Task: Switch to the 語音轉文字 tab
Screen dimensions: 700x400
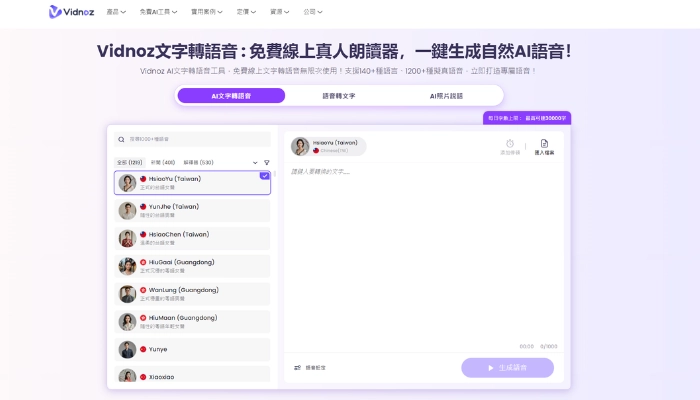Action: tap(338, 96)
